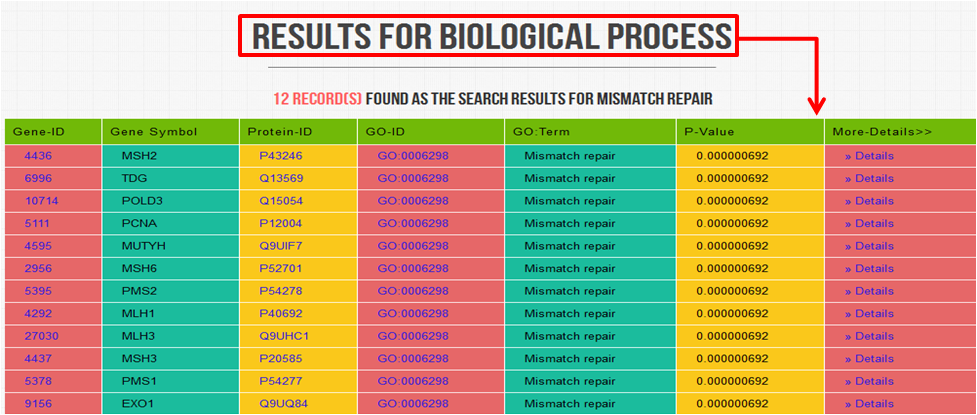Click Details link in MUTYH row
This screenshot has width=977, height=415.
pos(869,246)
